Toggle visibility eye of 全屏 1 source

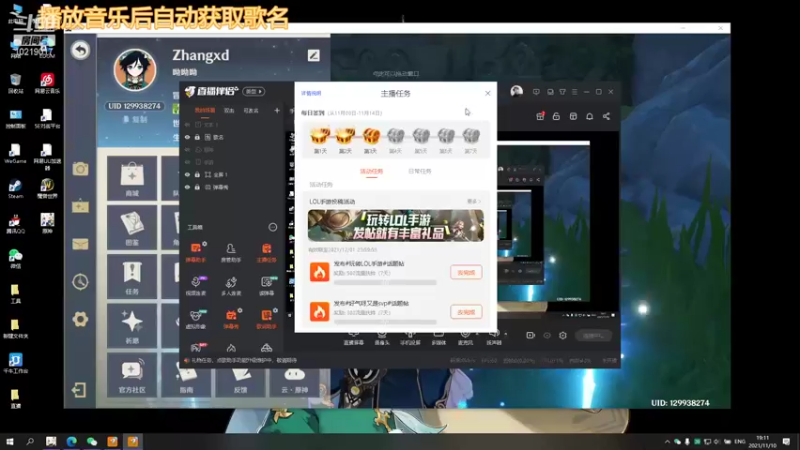[187, 174]
